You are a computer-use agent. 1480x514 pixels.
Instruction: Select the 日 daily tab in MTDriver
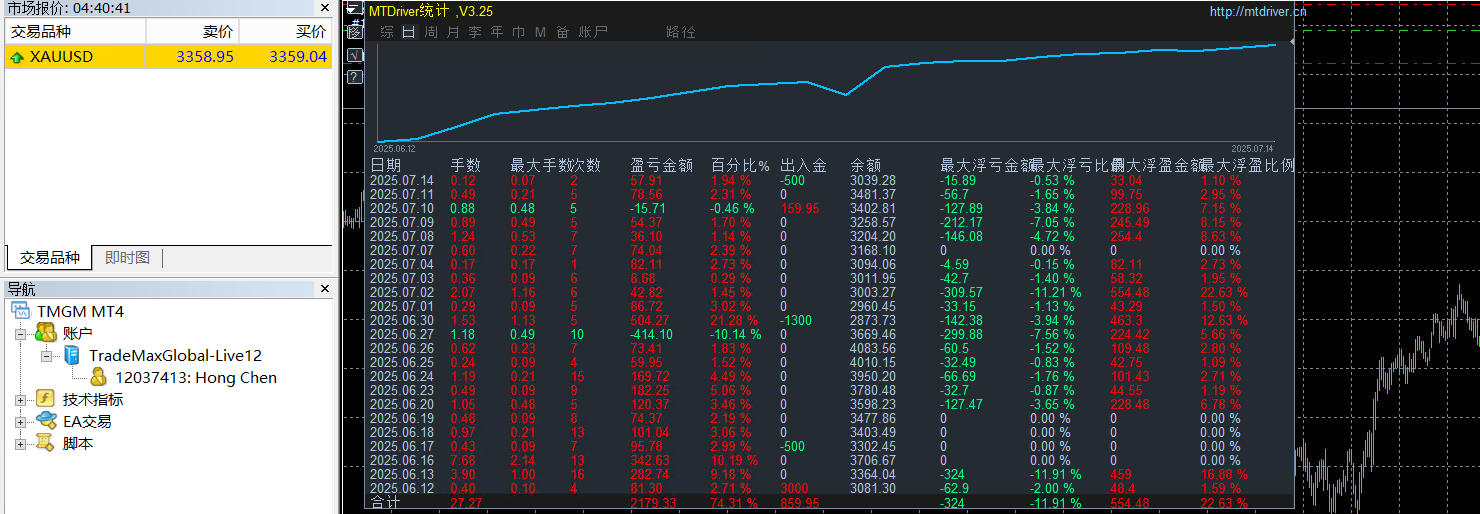pos(408,32)
